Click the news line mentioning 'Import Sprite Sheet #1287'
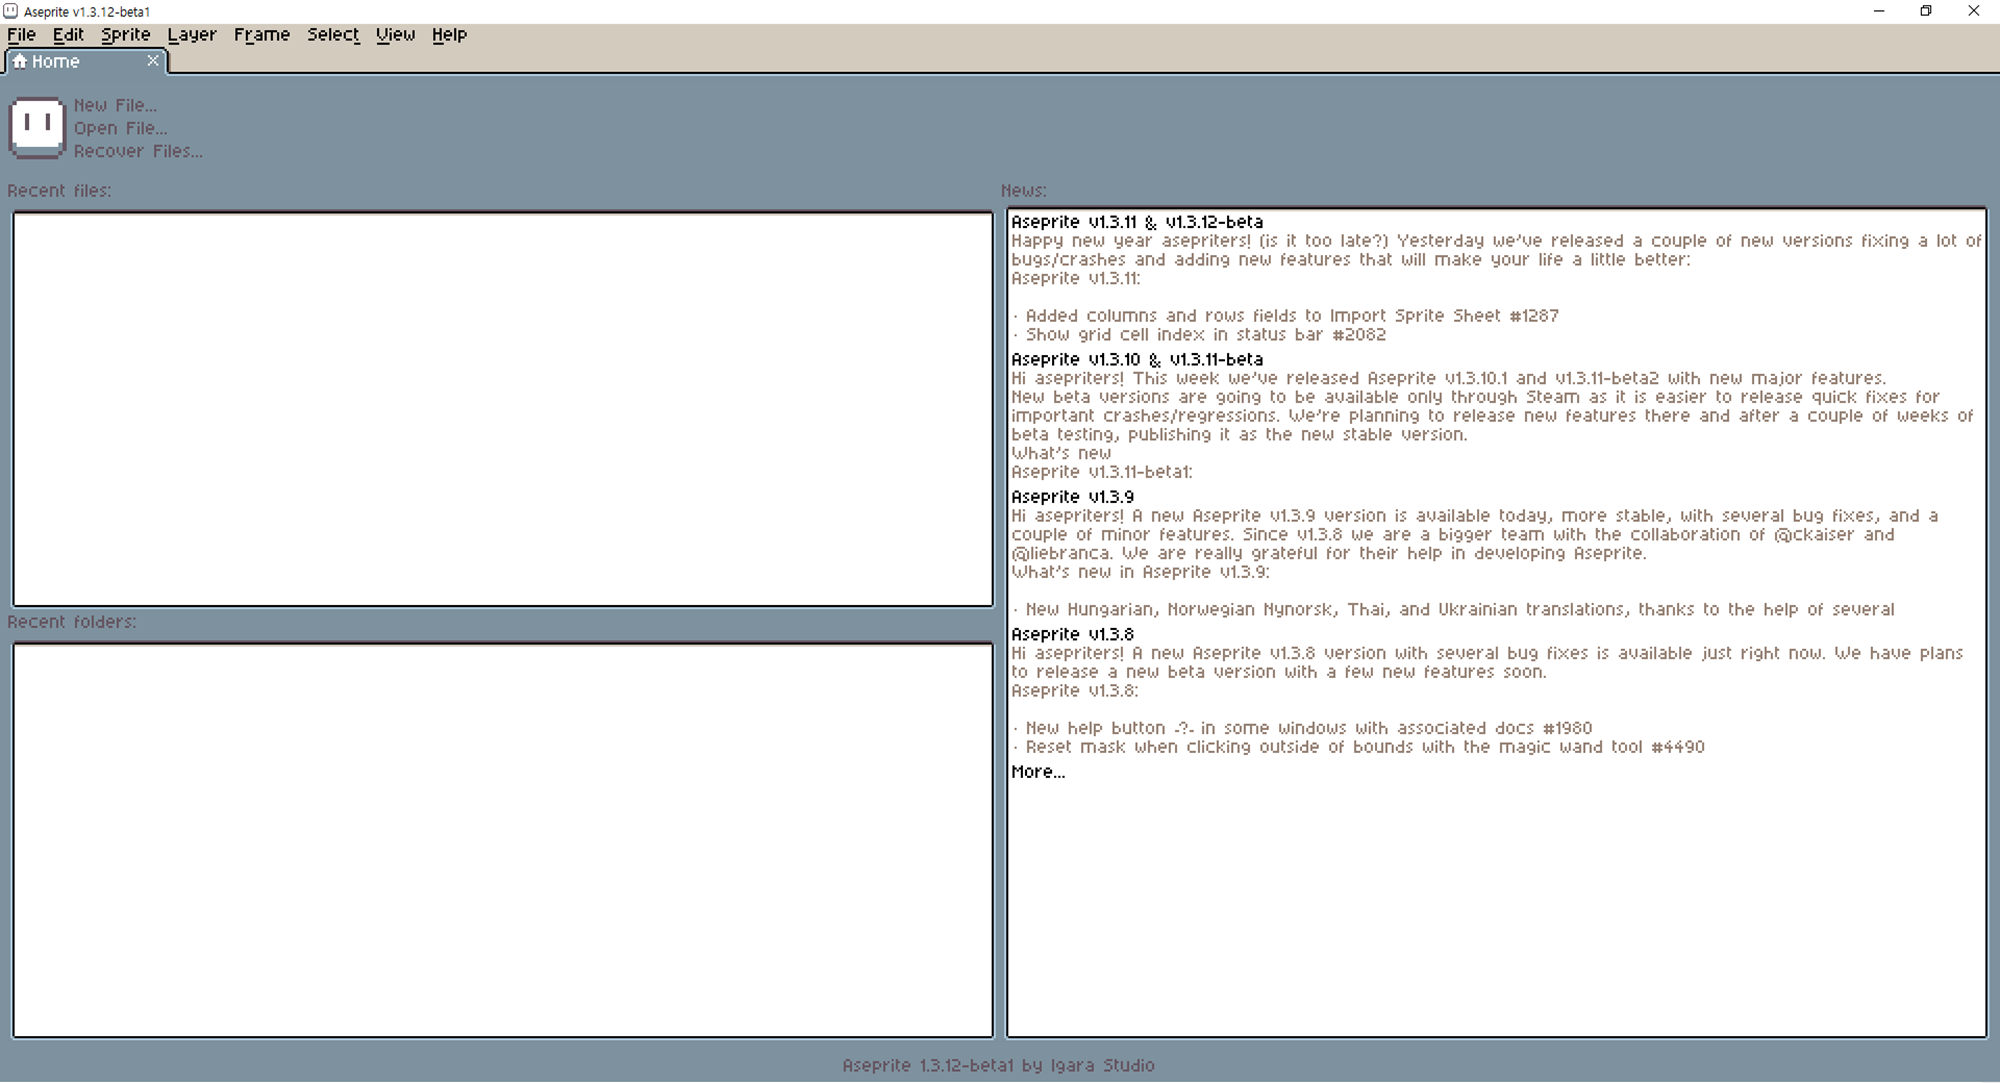Image resolution: width=2000 pixels, height=1083 pixels. pos(1285,316)
